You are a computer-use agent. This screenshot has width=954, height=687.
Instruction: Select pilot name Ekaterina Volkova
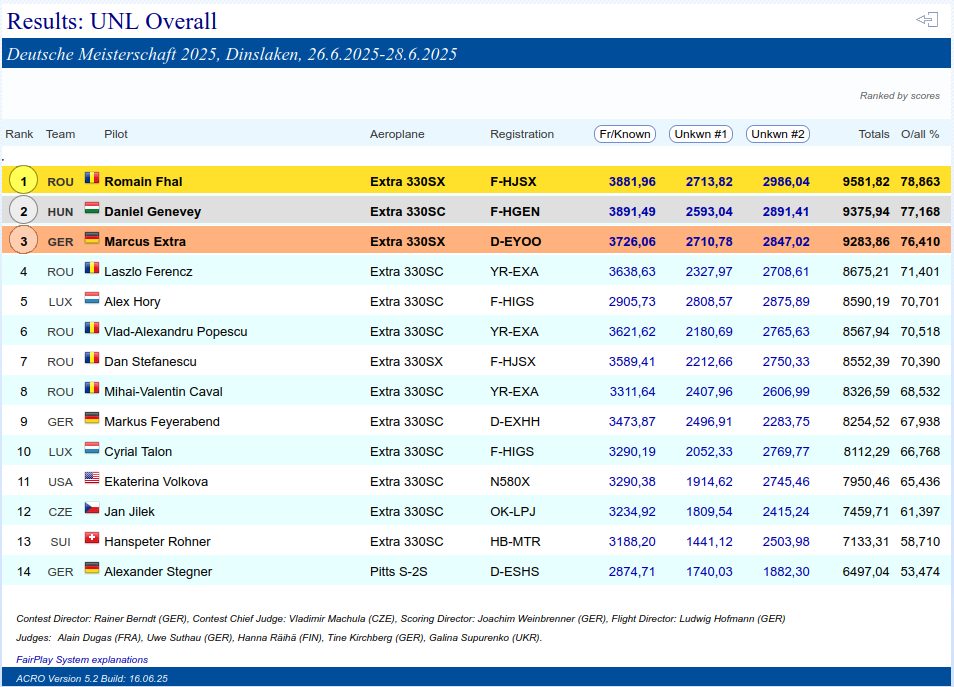click(x=156, y=482)
